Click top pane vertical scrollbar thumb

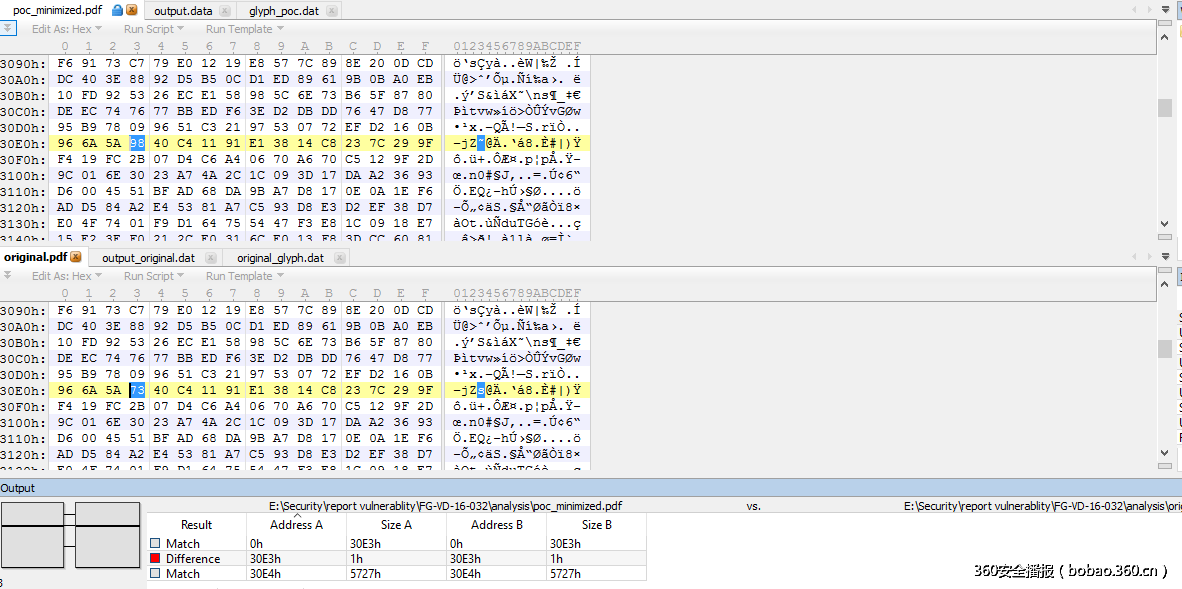[x=1164, y=108]
